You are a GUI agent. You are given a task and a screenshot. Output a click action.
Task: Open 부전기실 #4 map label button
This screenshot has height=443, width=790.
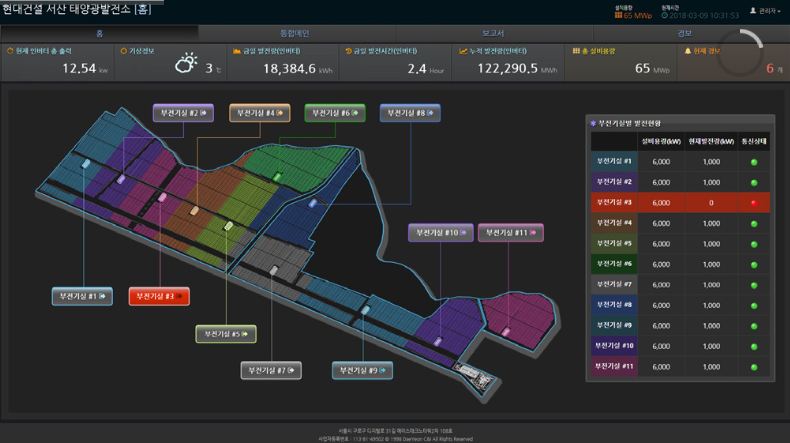coord(259,113)
